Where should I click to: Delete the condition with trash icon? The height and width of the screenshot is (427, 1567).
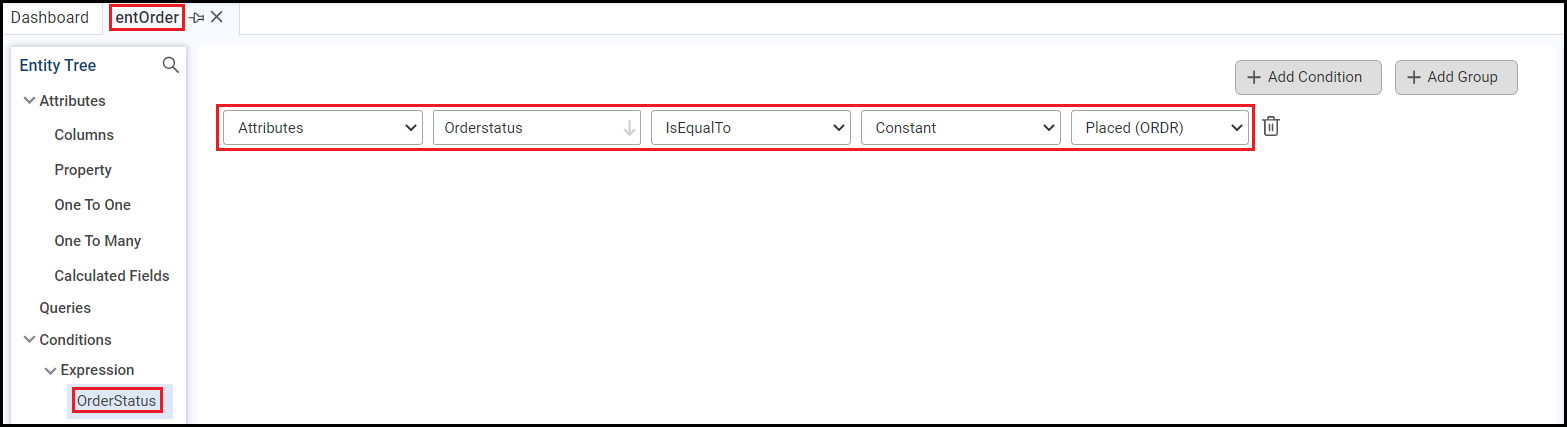pyautogui.click(x=1271, y=127)
